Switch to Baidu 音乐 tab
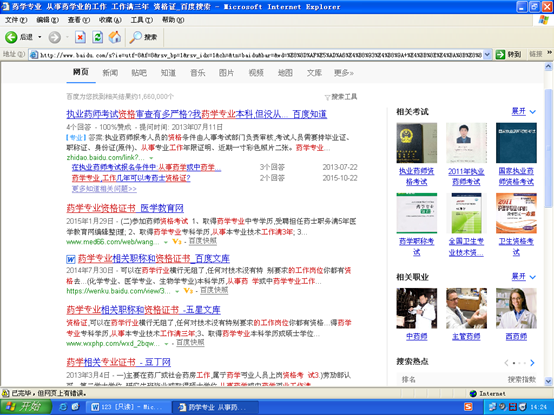 pos(198,73)
